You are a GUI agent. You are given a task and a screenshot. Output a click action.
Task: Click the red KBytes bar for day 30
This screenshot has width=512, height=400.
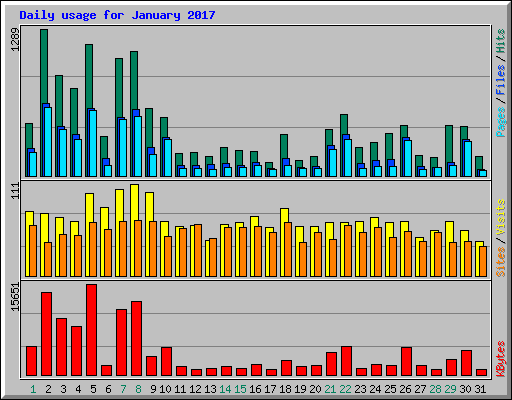(x=467, y=363)
